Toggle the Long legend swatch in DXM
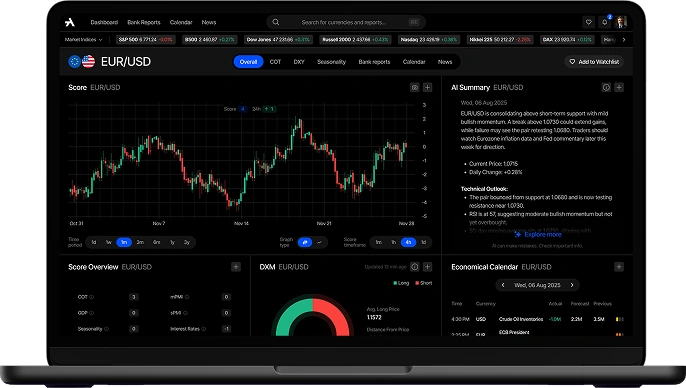686x388 pixels. pos(395,283)
